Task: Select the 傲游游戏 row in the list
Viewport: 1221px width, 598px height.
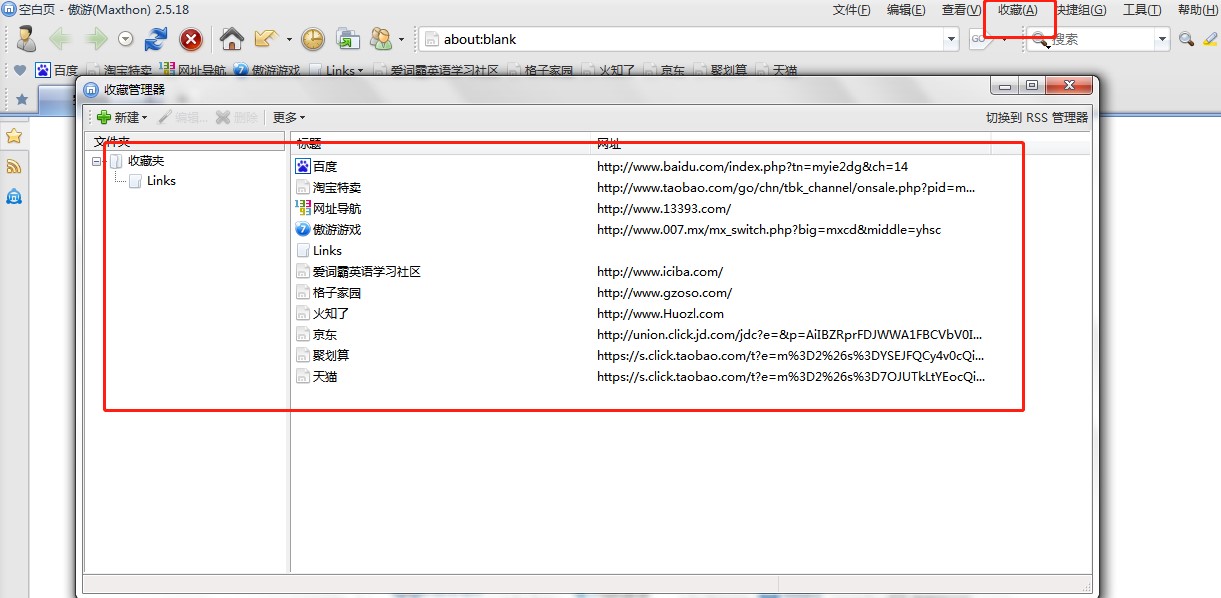Action: [690, 229]
